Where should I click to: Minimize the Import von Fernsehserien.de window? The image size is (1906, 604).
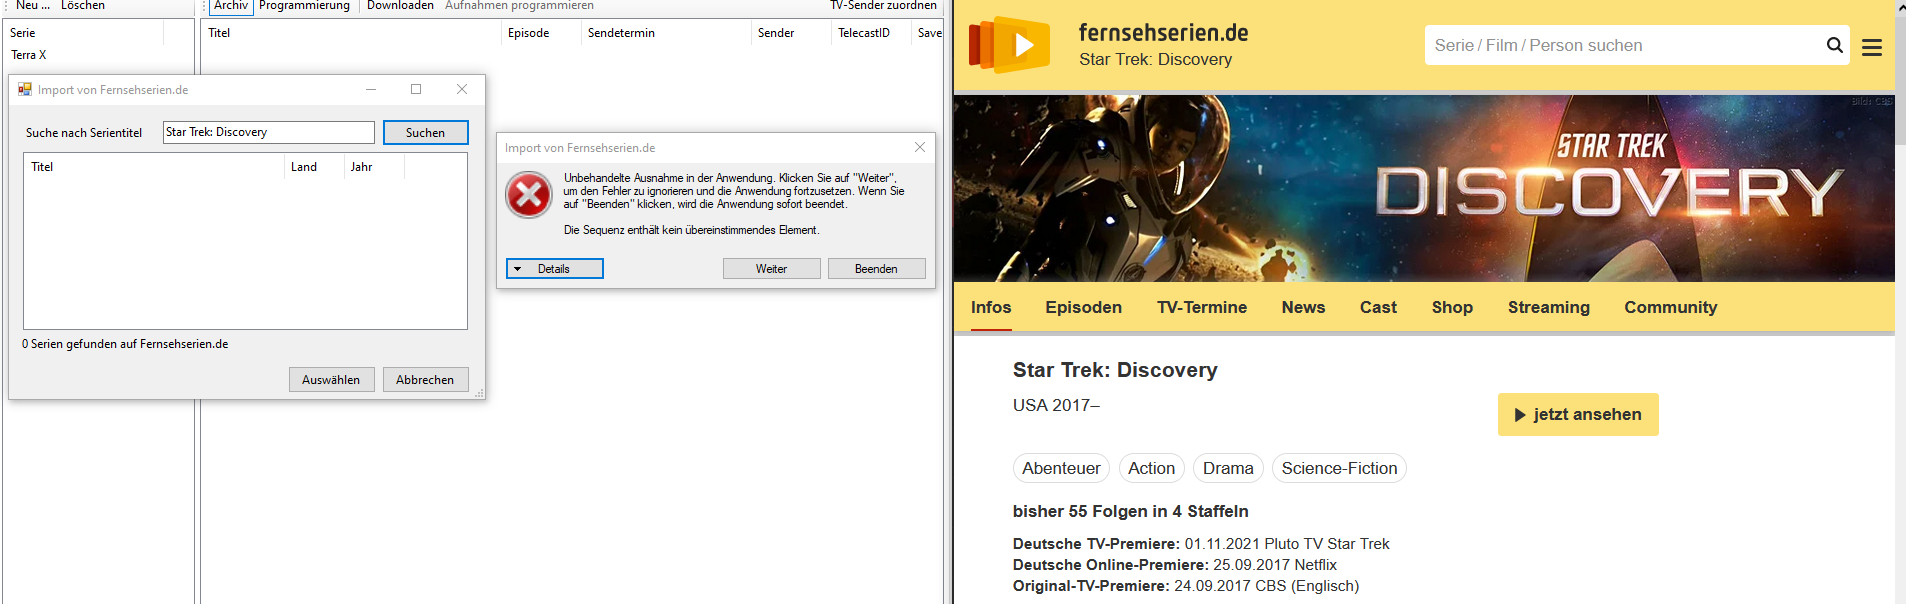[x=370, y=89]
